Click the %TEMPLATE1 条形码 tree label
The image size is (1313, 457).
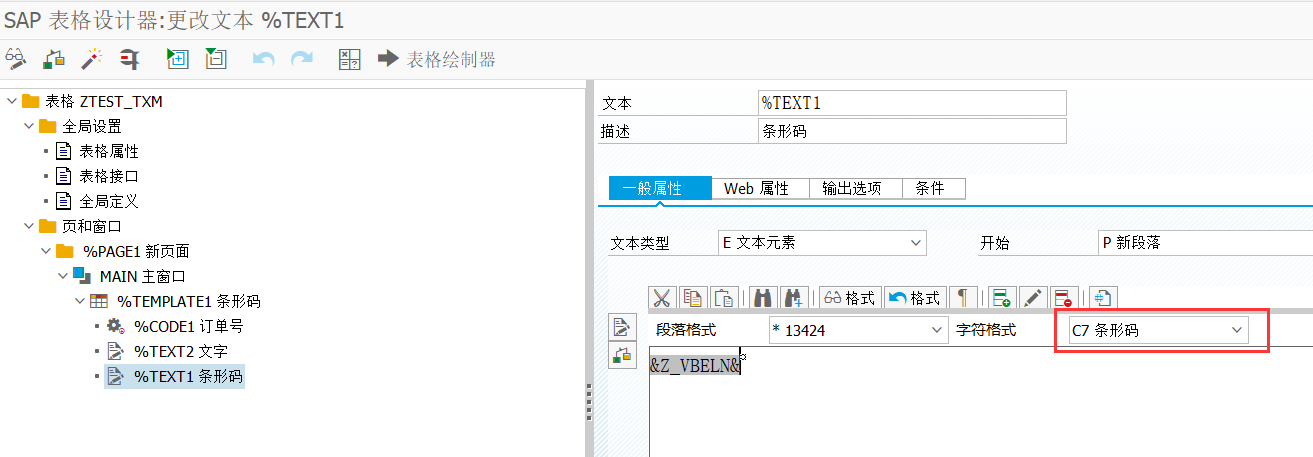pos(189,301)
